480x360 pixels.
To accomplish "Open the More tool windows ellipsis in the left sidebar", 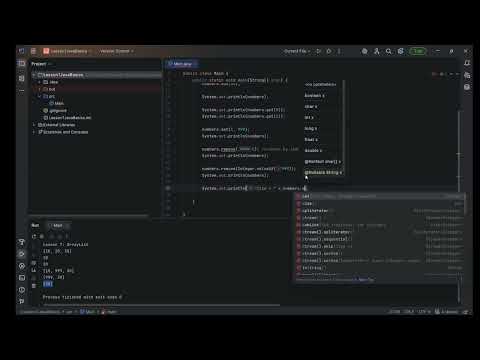I will point(22,90).
